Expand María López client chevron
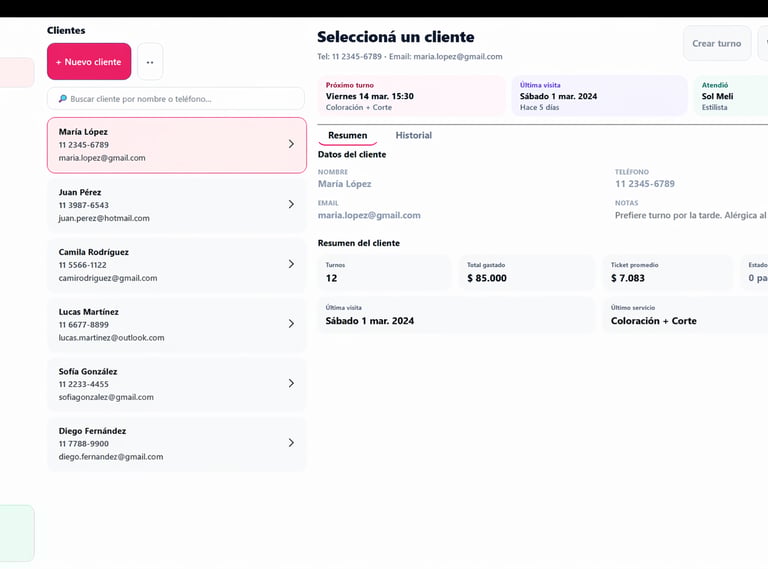Image resolution: width=768 pixels, height=569 pixels. 291,144
